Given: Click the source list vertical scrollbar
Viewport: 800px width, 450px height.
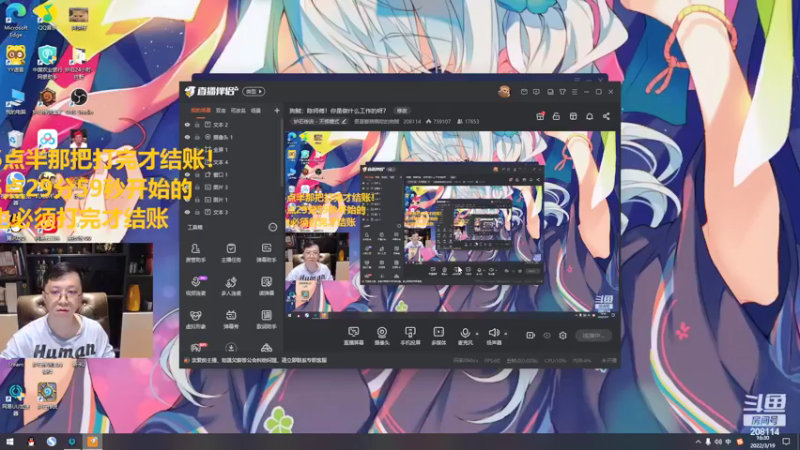Looking at the screenshot, I should (x=282, y=153).
